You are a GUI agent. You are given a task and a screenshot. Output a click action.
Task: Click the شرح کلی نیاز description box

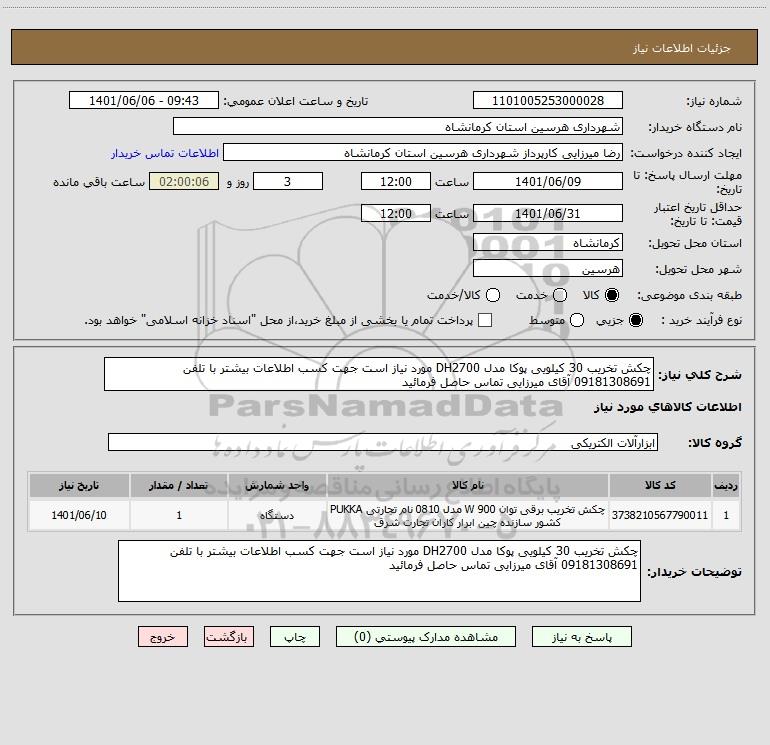(x=379, y=375)
